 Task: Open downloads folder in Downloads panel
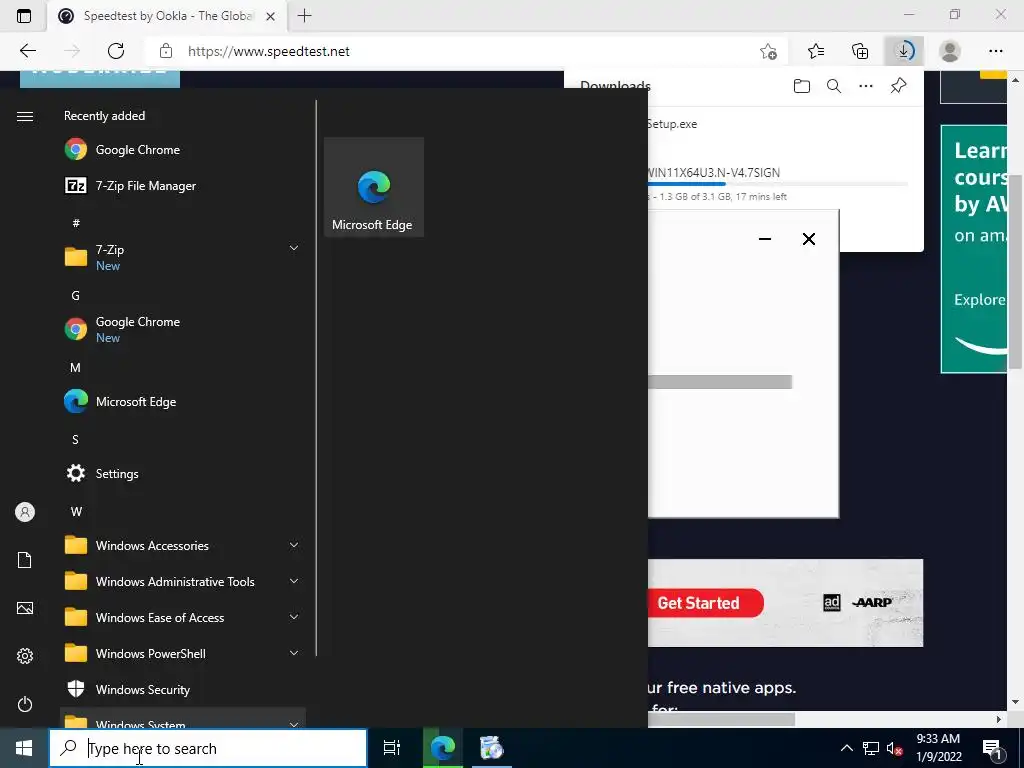pyautogui.click(x=802, y=86)
